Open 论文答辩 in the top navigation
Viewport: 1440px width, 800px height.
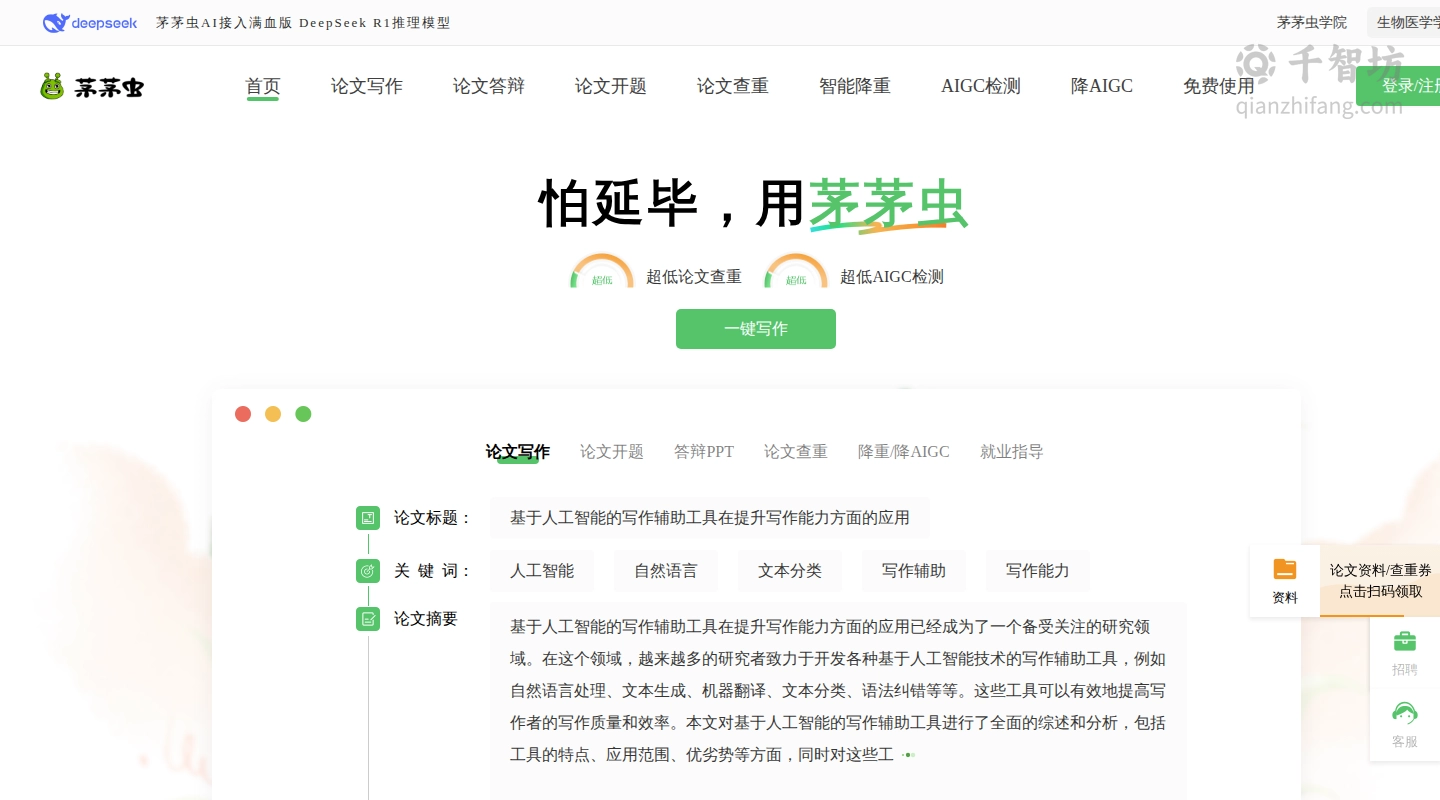click(x=489, y=86)
